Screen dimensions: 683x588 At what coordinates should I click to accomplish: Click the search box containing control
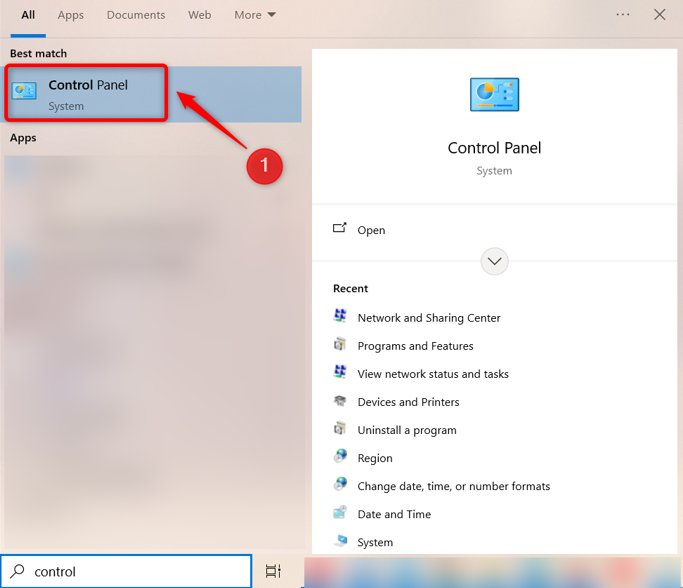click(126, 571)
